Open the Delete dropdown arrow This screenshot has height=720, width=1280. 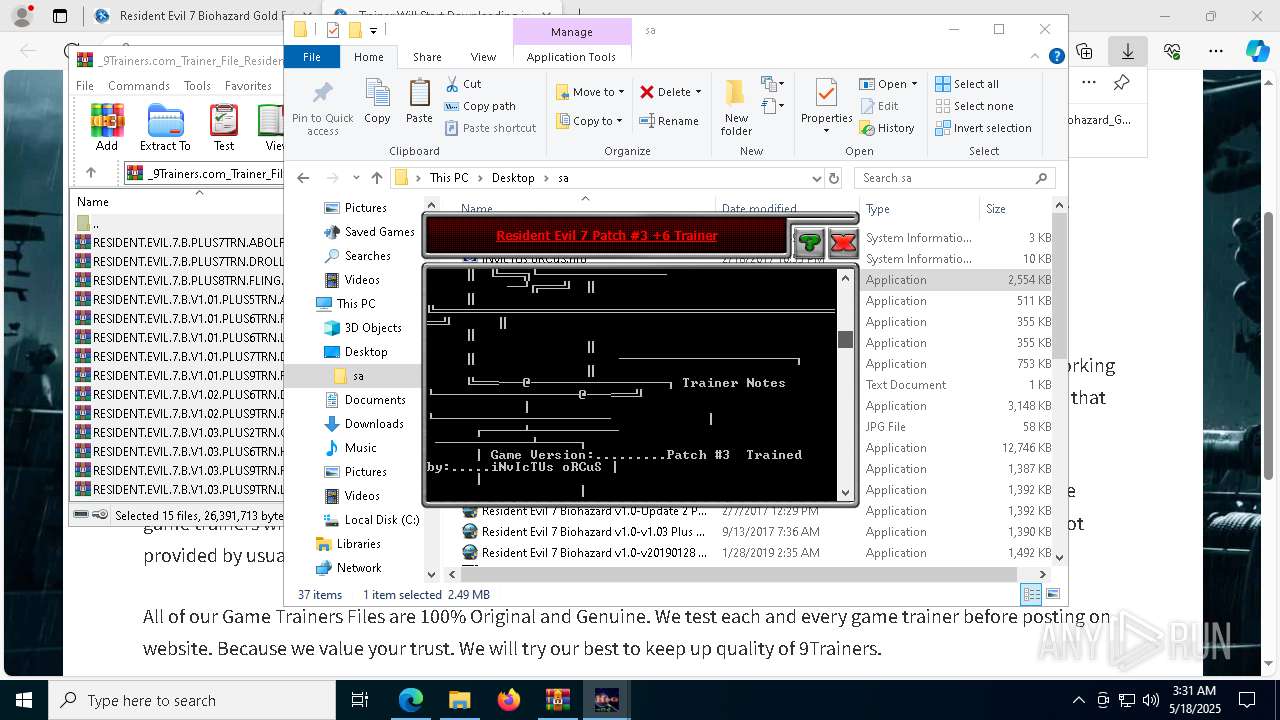click(x=698, y=92)
